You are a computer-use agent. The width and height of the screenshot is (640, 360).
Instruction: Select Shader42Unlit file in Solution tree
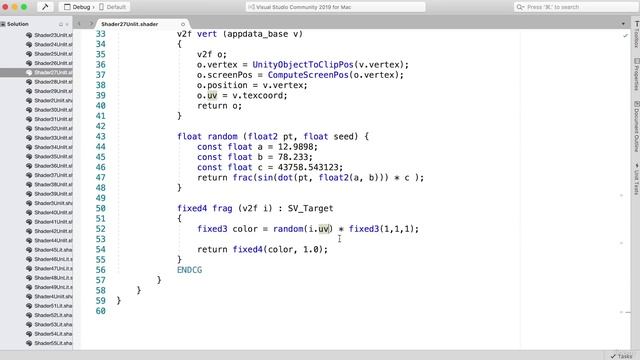coord(49,231)
